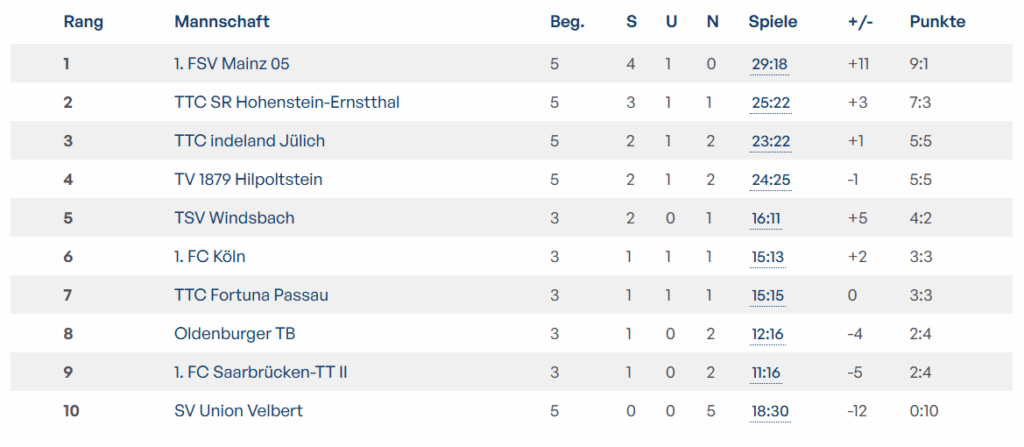Screen dimensions: 1024x447
Task: Click the Beg. column header
Action: coord(567,22)
